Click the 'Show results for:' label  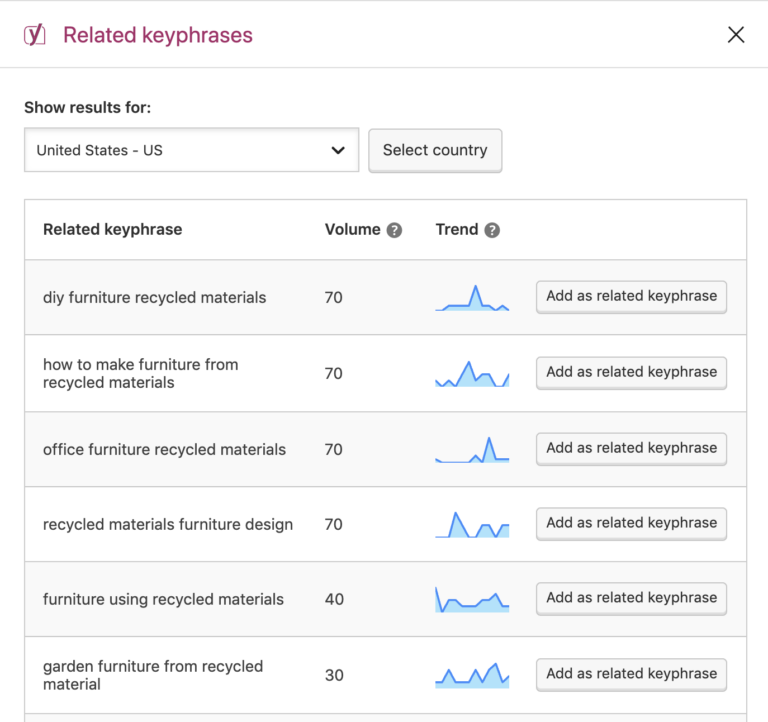tap(88, 107)
